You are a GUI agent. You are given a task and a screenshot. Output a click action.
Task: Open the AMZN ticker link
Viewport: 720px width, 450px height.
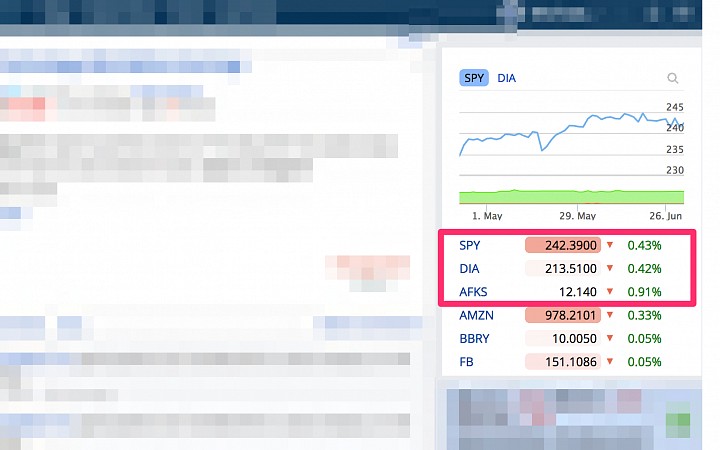click(476, 315)
